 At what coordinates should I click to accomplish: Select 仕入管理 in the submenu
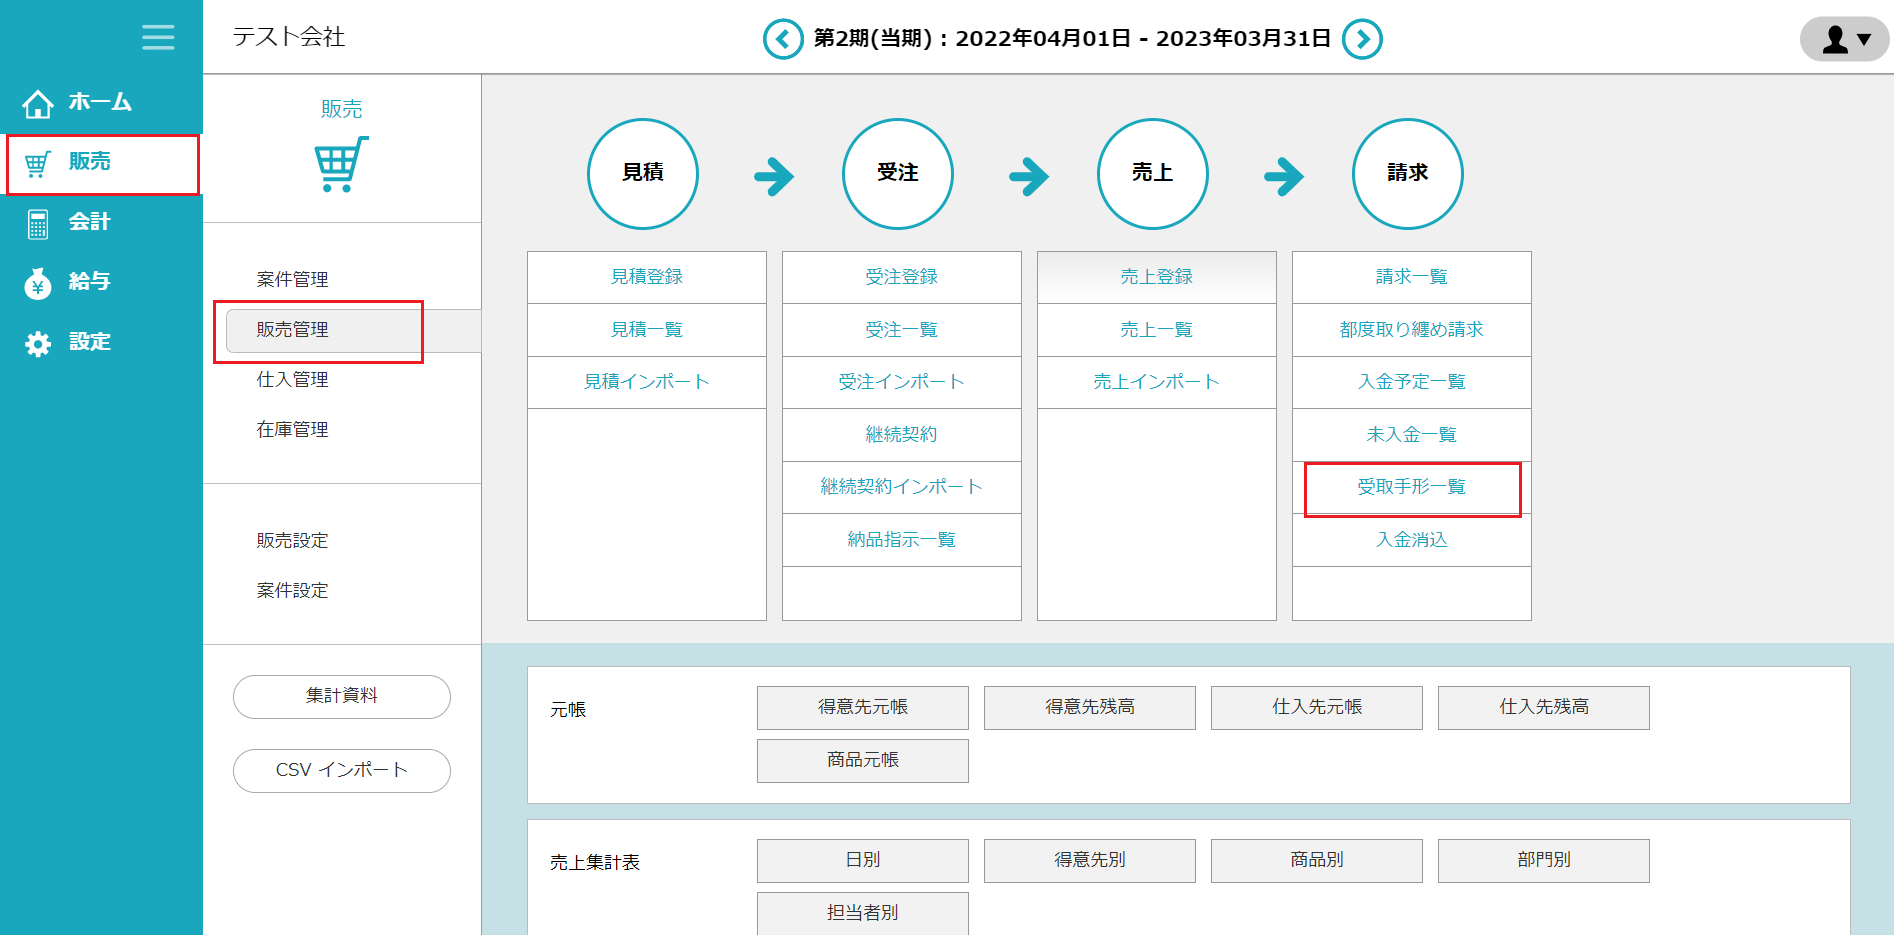point(292,380)
